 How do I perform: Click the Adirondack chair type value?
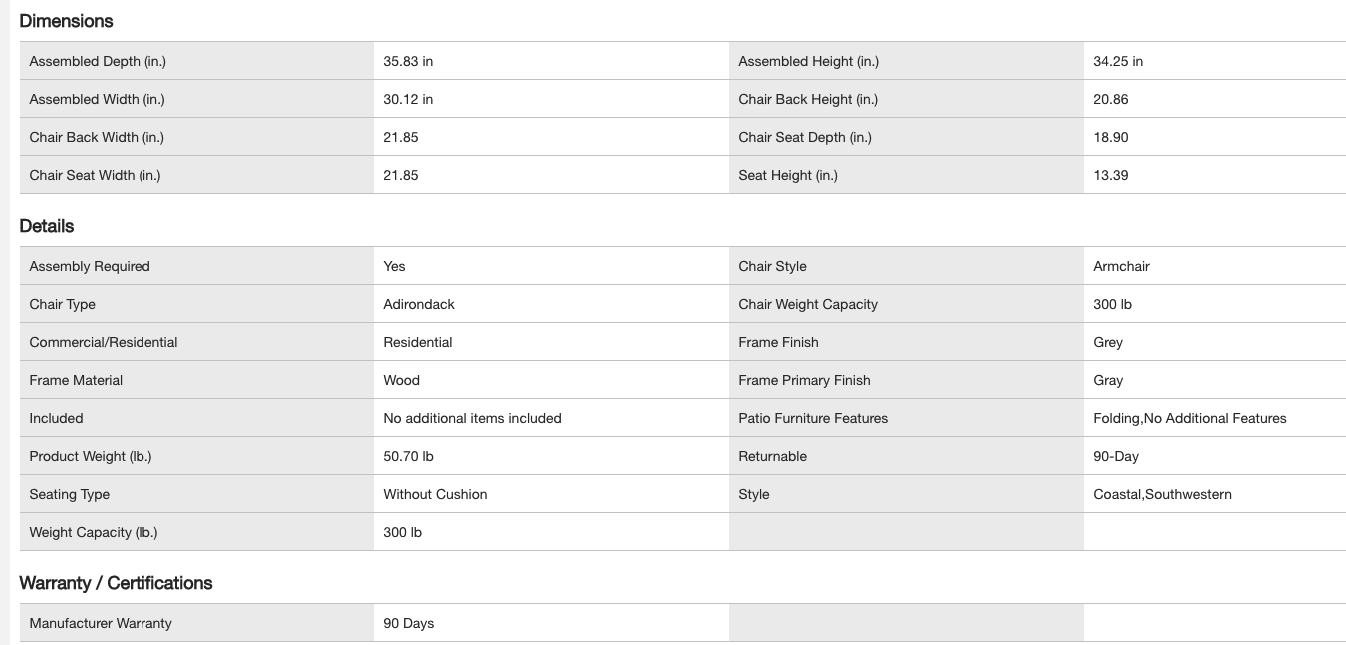[419, 304]
